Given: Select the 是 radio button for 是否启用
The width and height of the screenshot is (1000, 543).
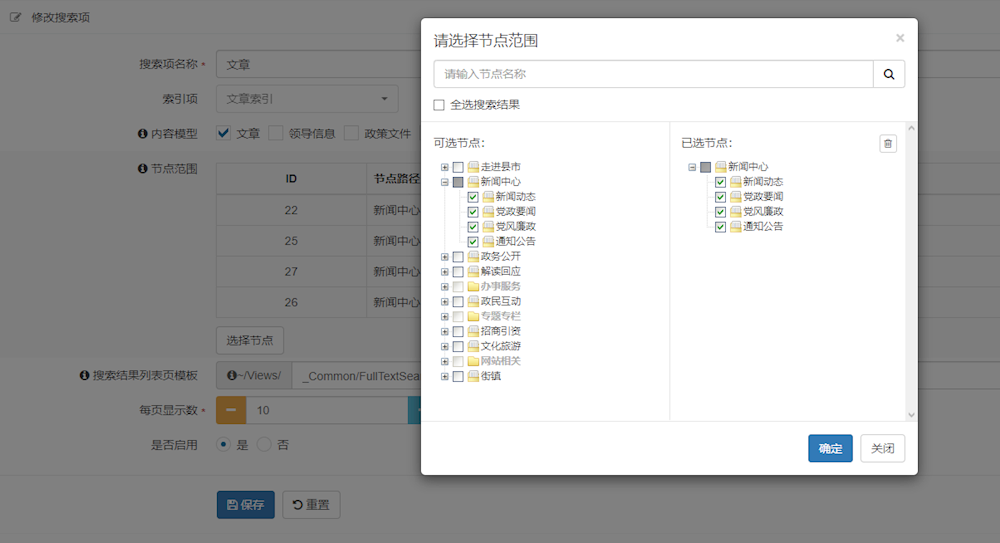Looking at the screenshot, I should (x=223, y=445).
